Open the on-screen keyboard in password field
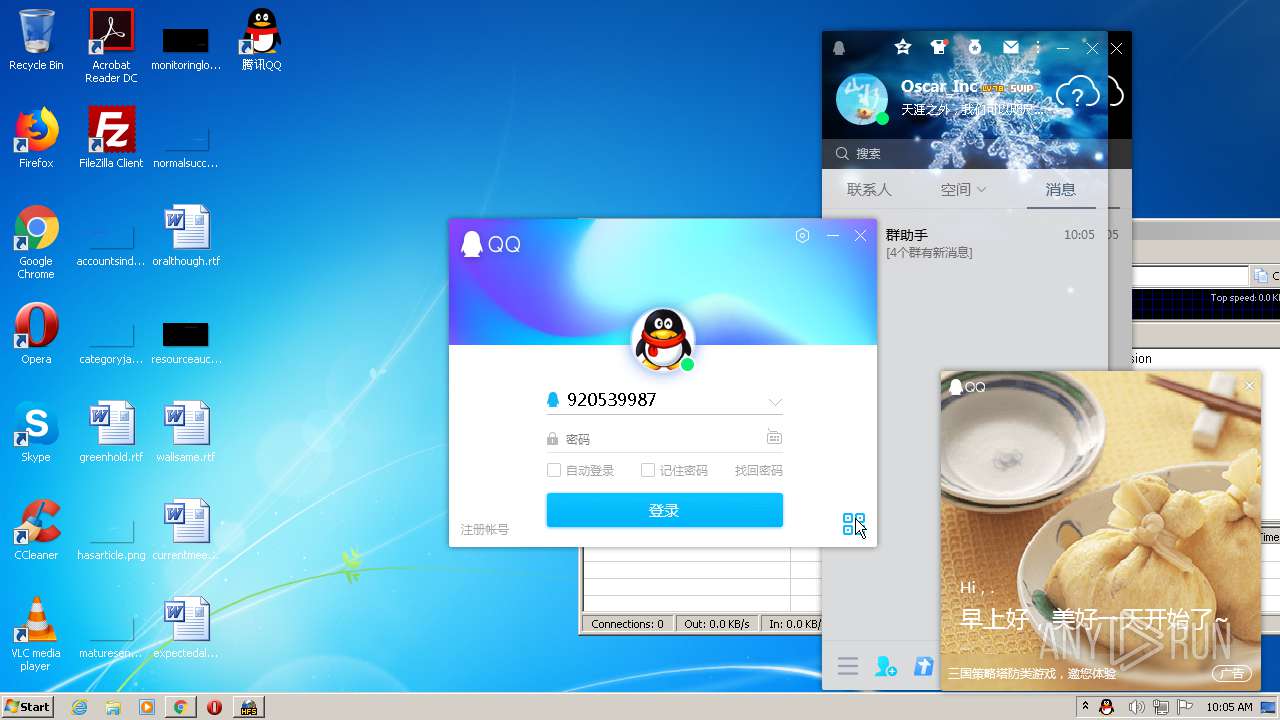The width and height of the screenshot is (1280, 720). point(774,438)
